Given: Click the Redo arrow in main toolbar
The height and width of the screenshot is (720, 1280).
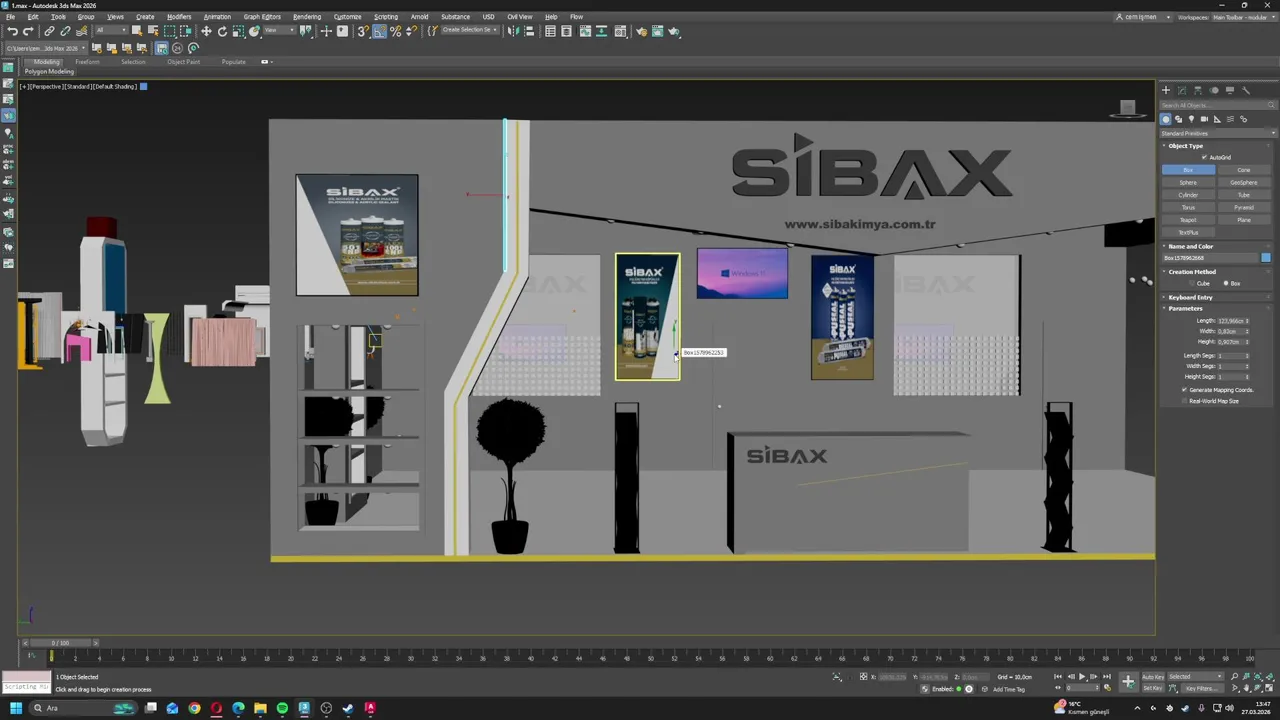Looking at the screenshot, I should click(28, 31).
